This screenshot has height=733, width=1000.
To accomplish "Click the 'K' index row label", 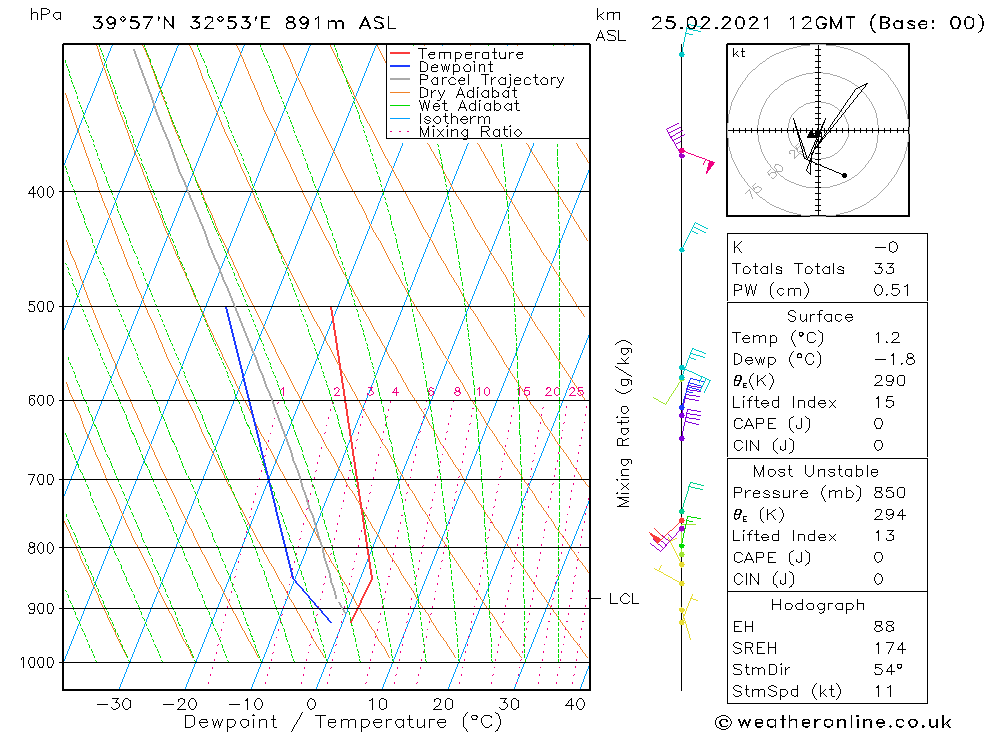I will coord(738,248).
